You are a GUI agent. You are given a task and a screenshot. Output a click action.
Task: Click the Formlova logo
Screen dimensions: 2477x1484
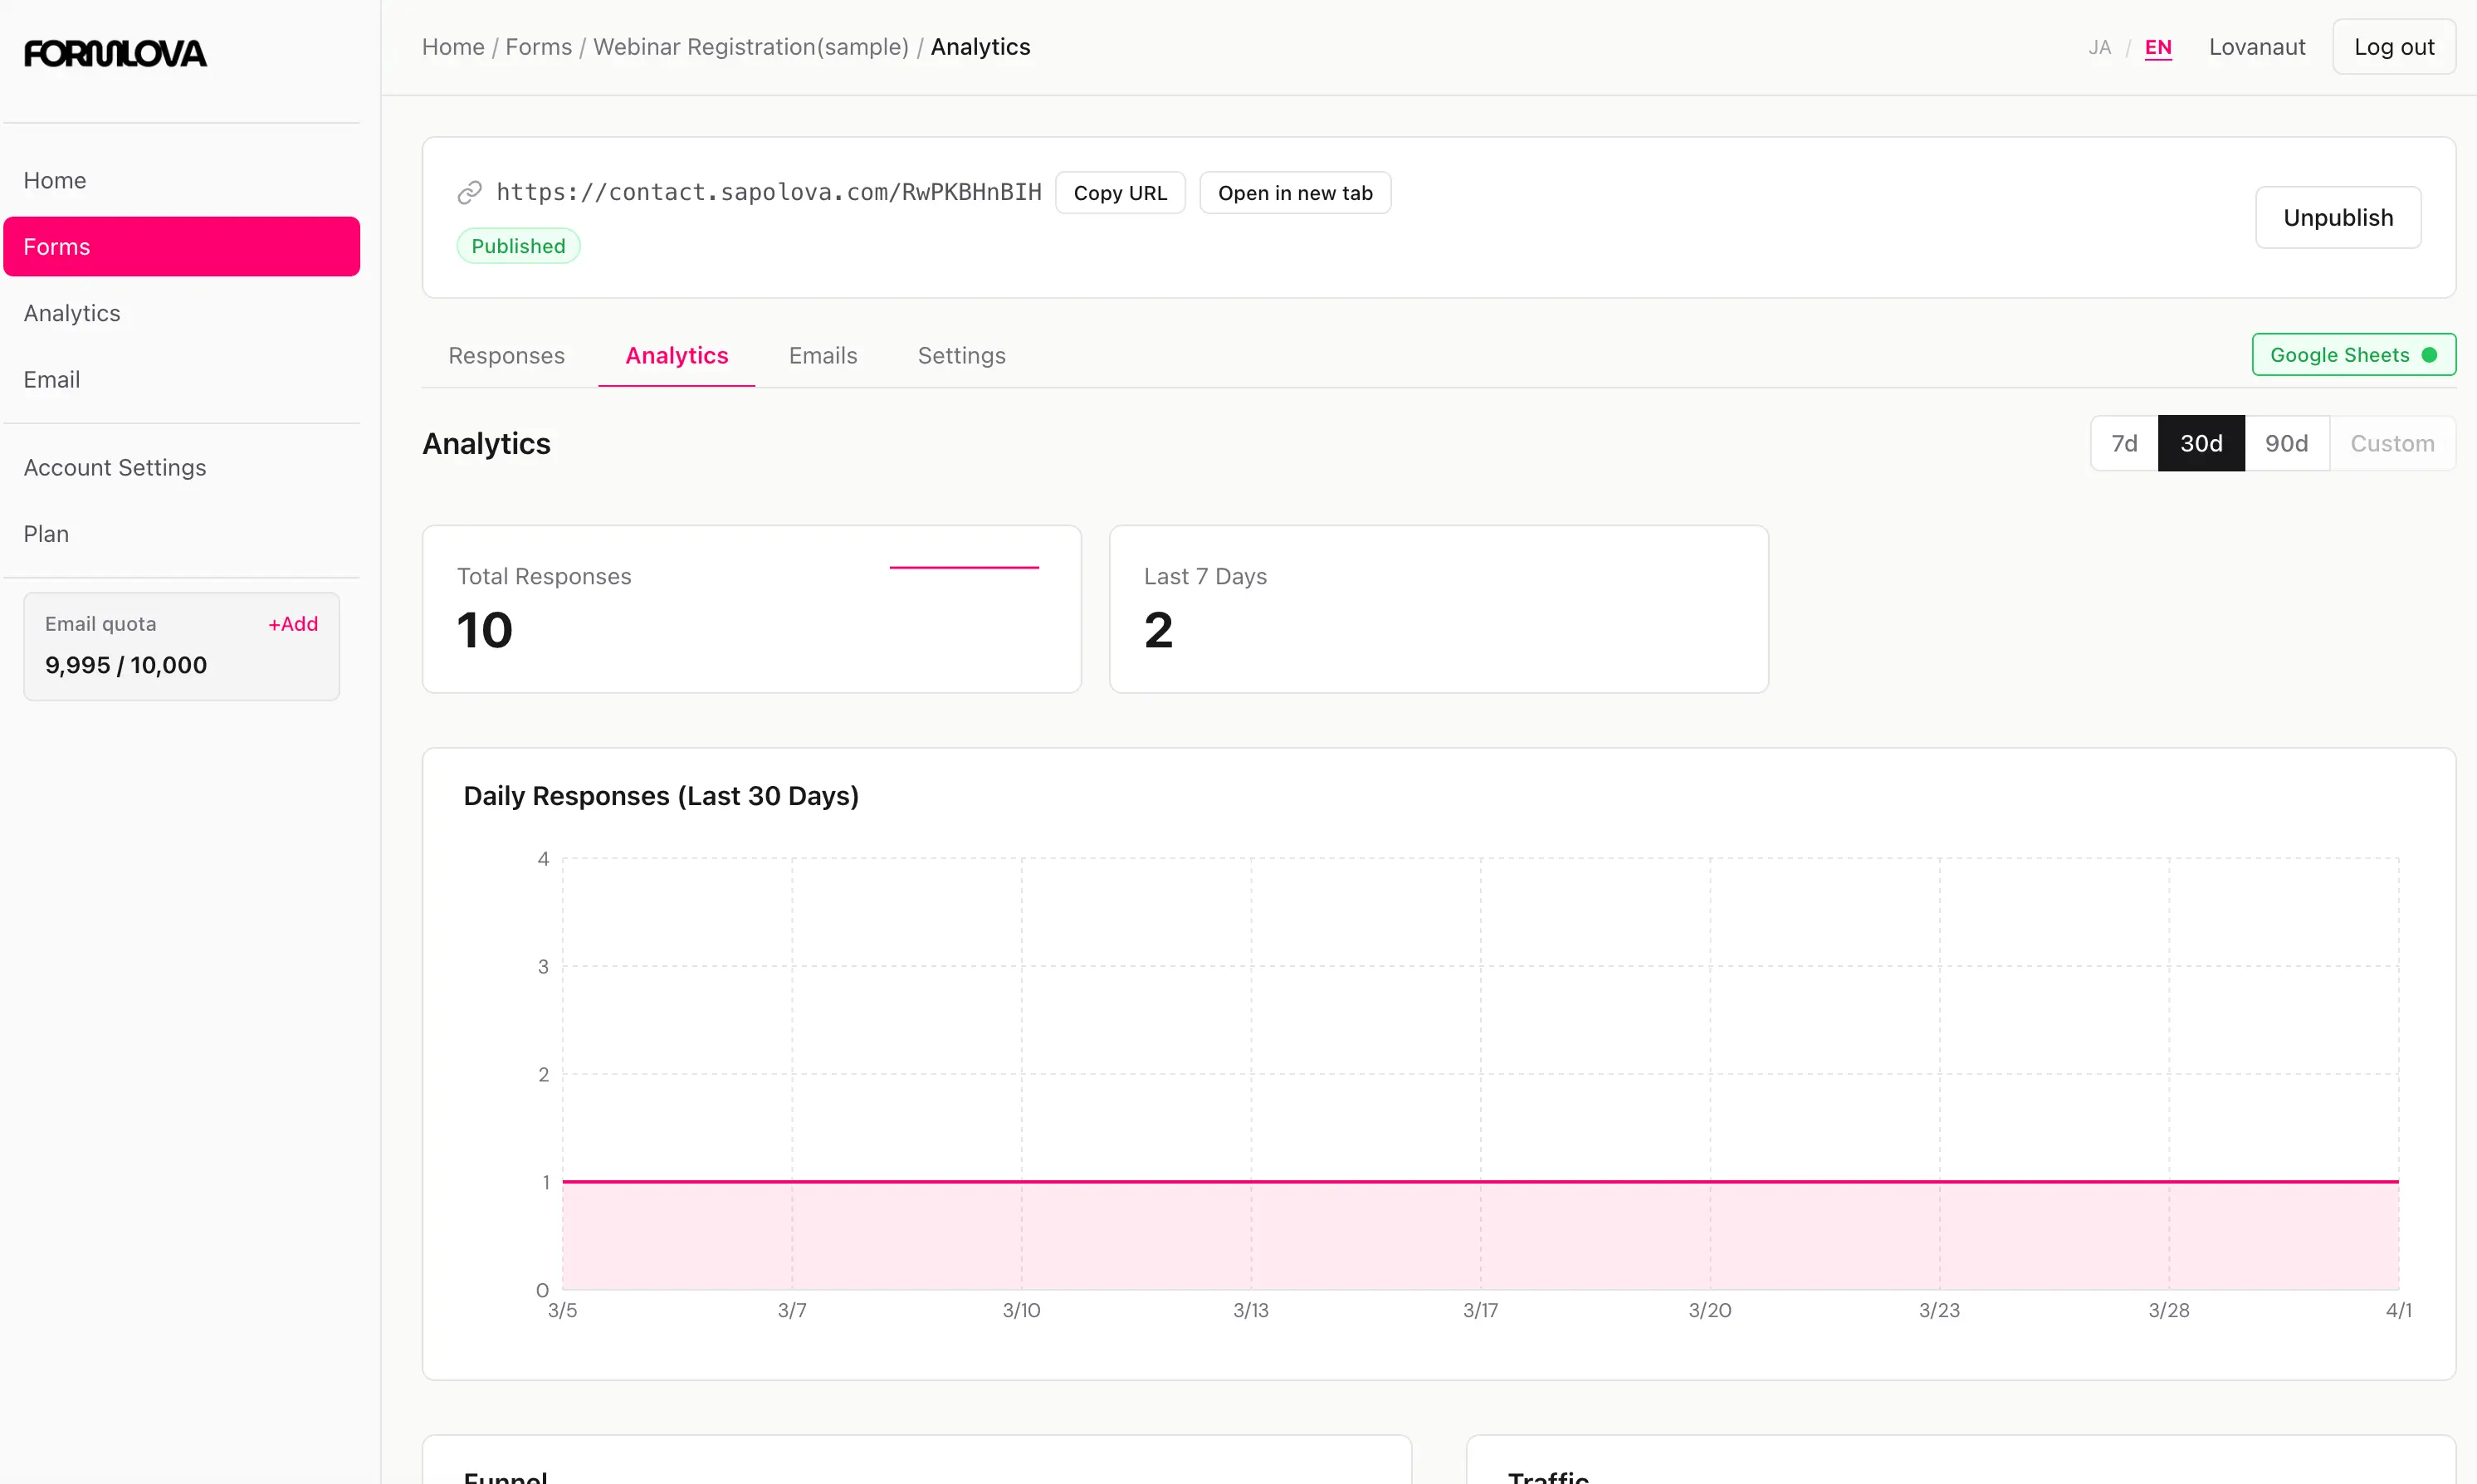pyautogui.click(x=115, y=53)
